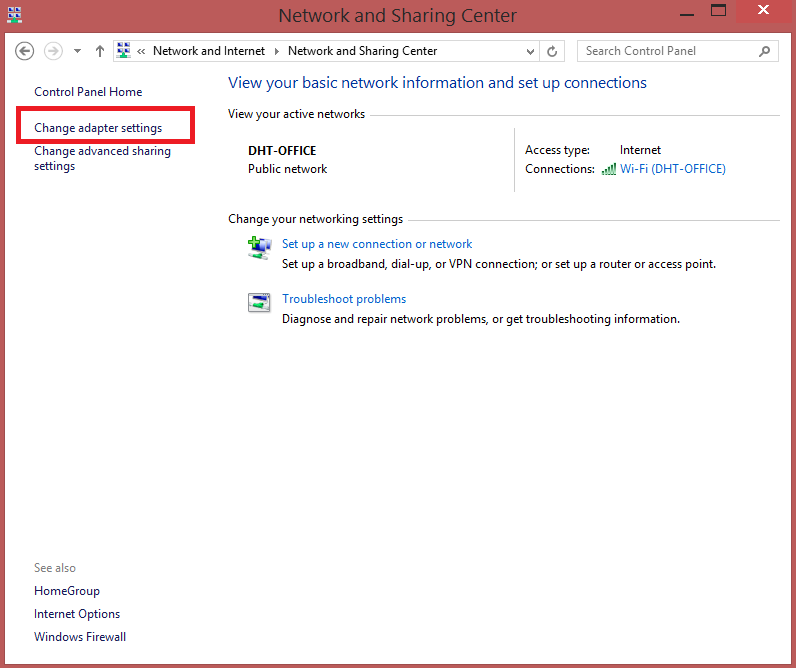796x668 pixels.
Task: Click the Set up new connection icon
Action: (x=259, y=248)
